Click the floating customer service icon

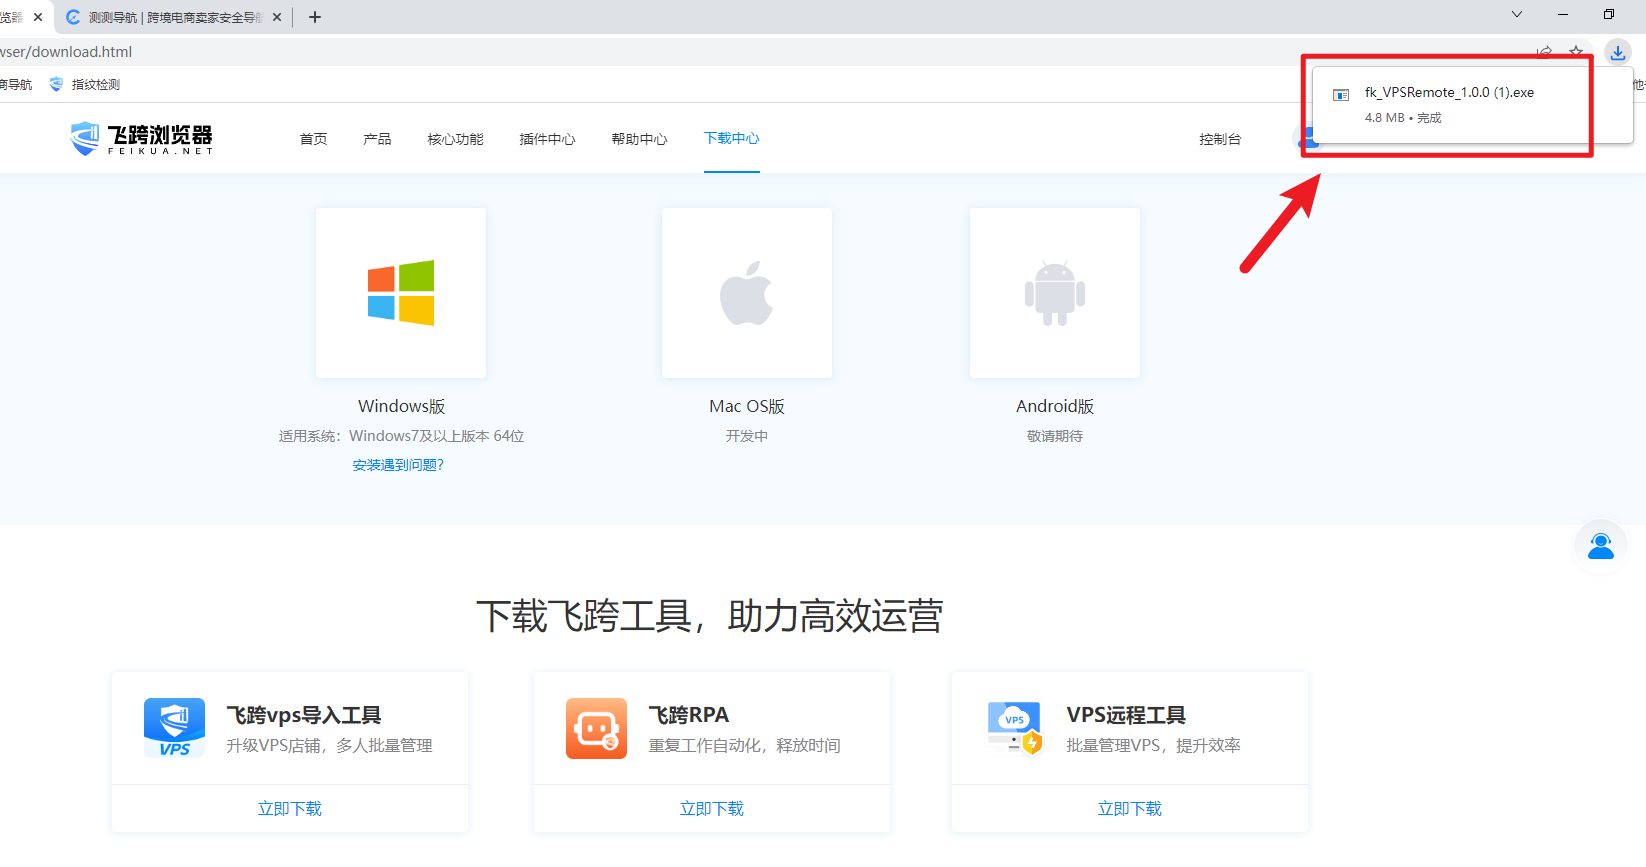pos(1600,546)
